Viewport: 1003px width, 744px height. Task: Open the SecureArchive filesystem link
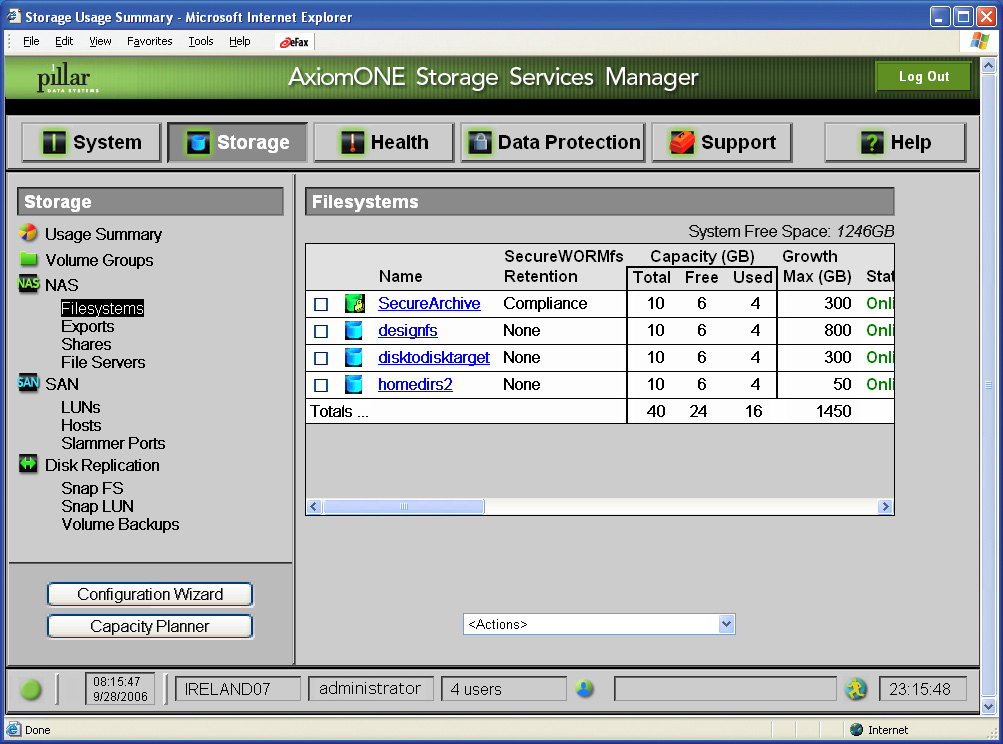429,303
